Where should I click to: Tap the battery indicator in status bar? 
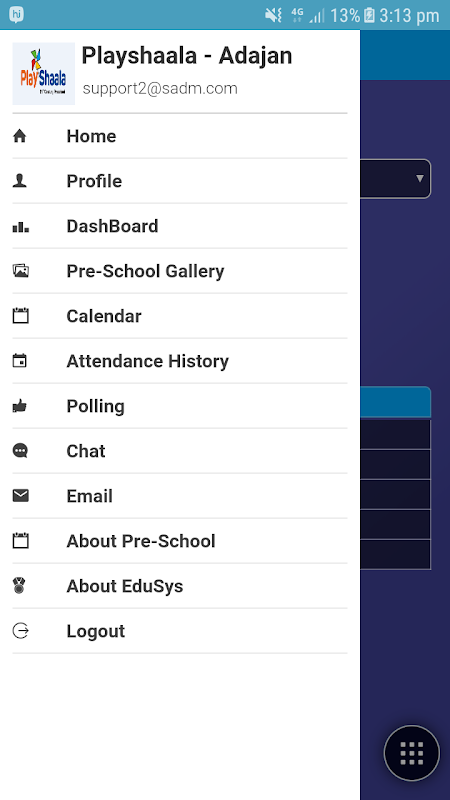[x=369, y=15]
